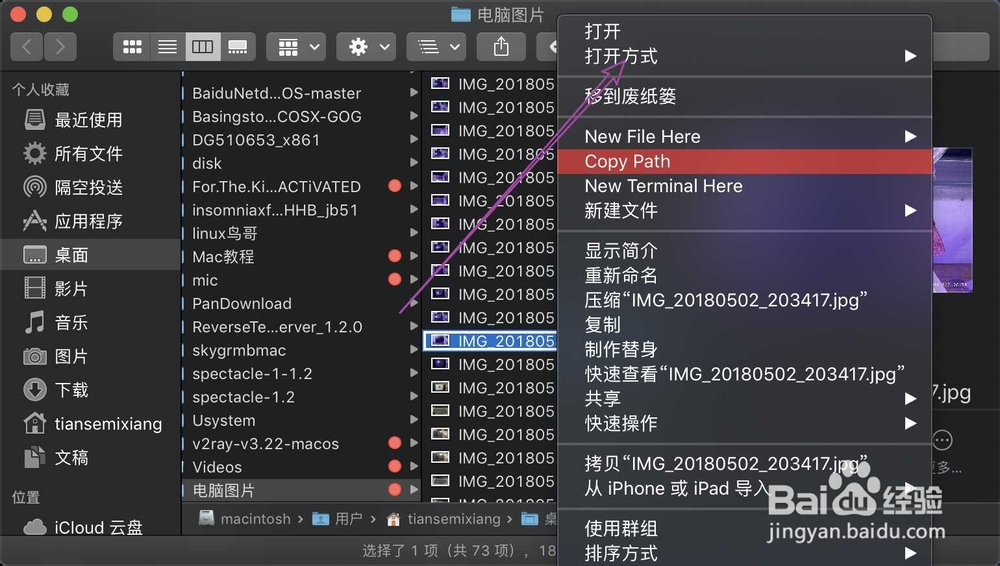Open the gear action menu

[367, 47]
